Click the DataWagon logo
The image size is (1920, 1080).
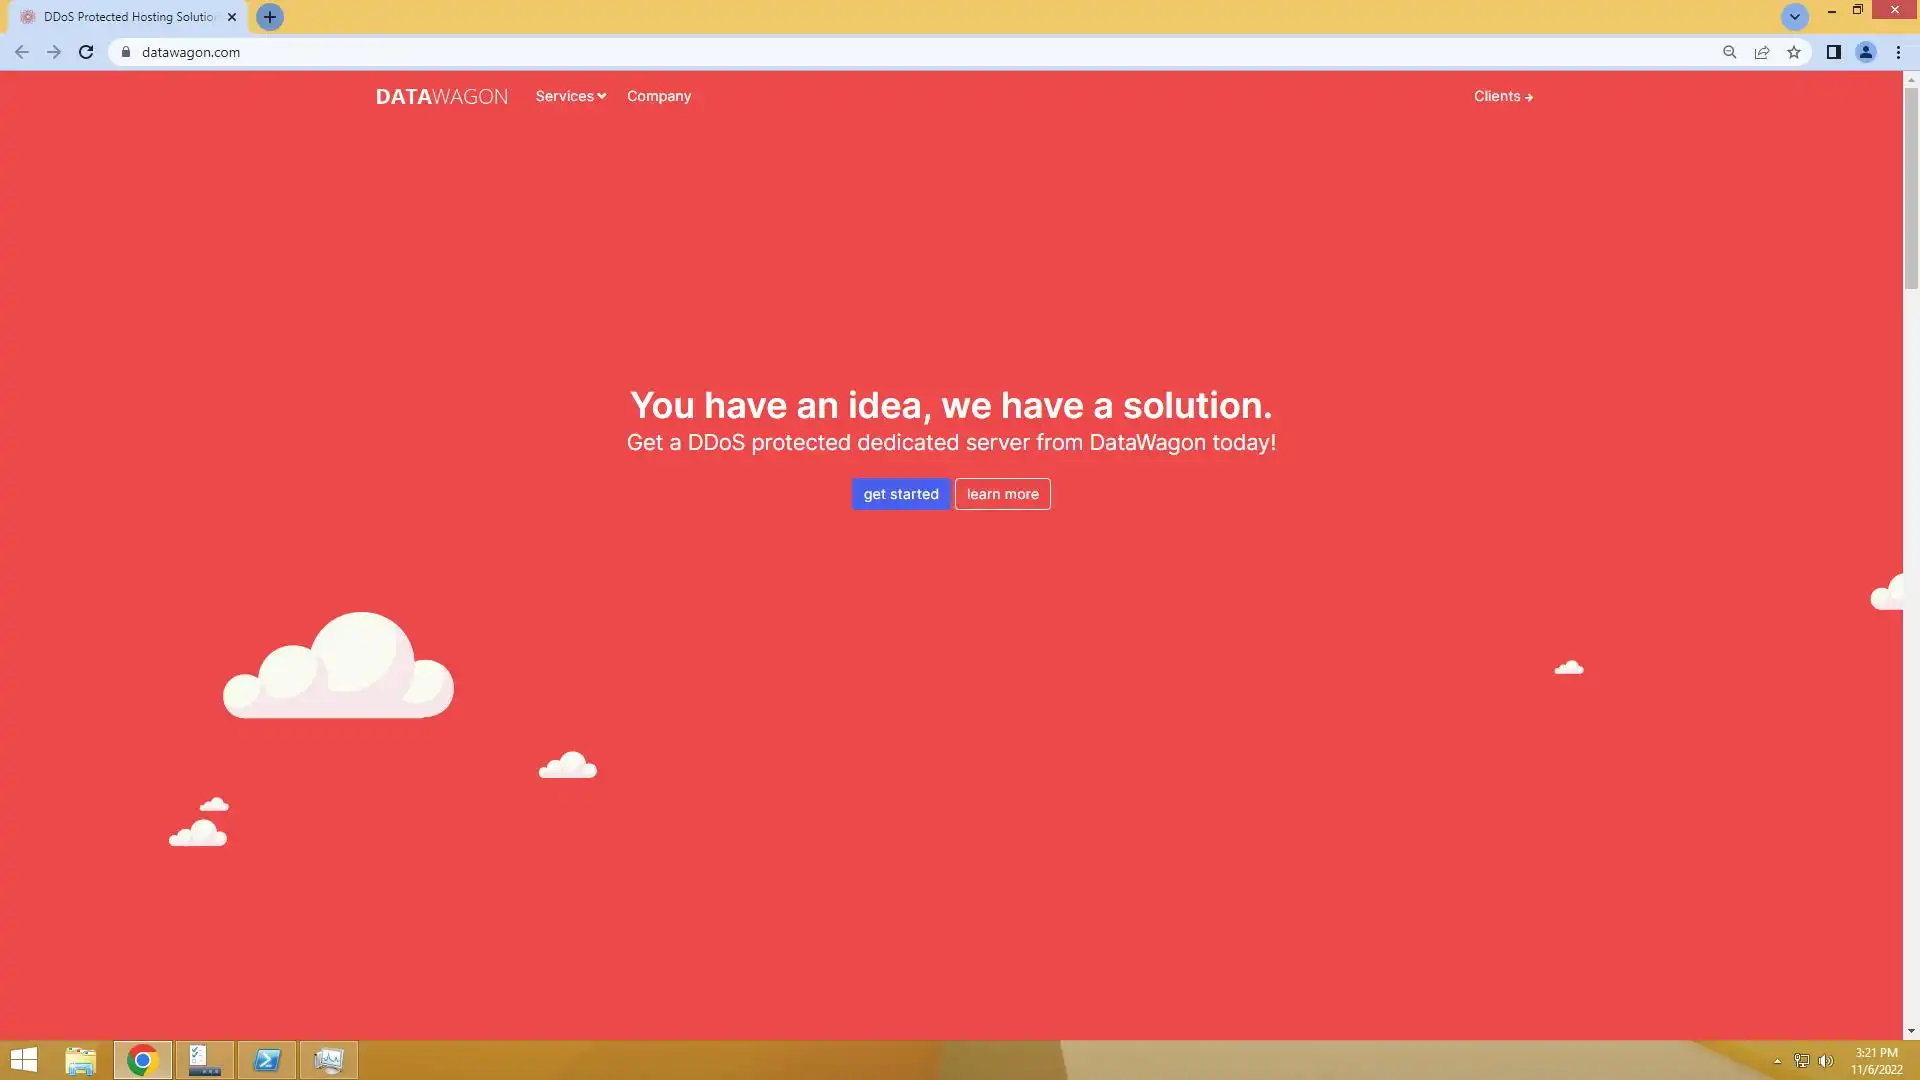coord(441,96)
